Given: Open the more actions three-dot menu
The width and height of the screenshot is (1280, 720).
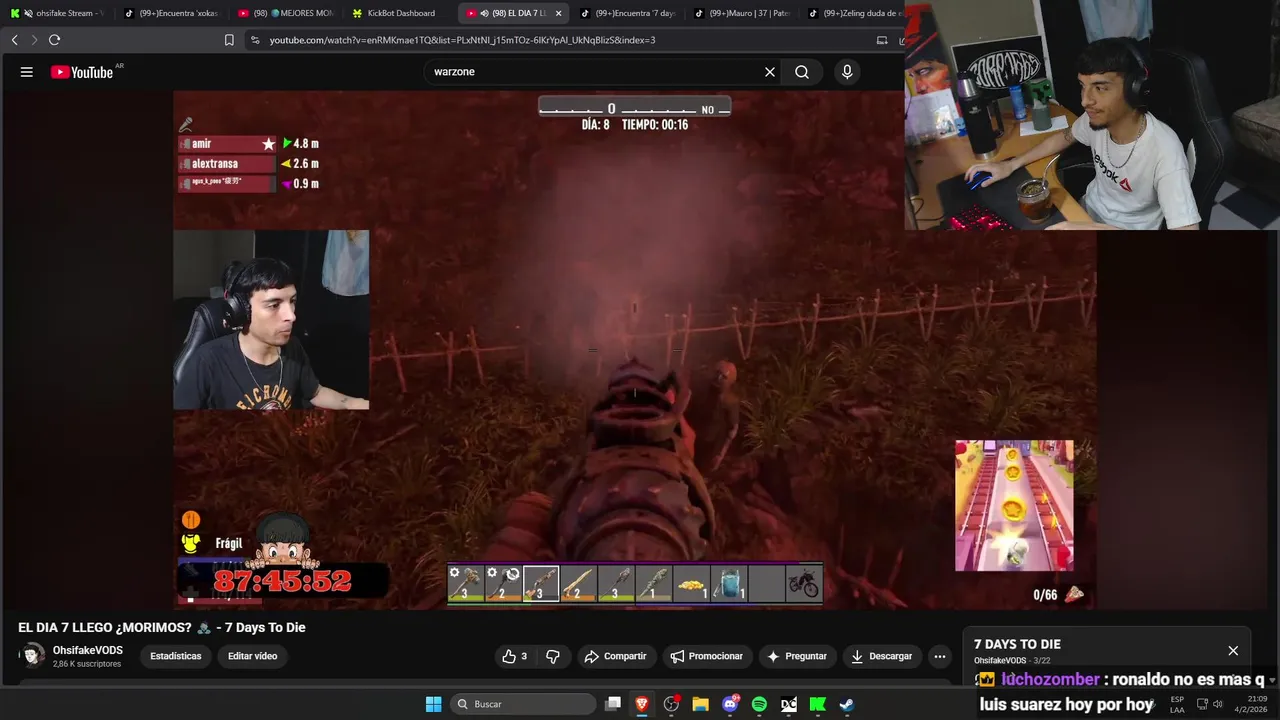Looking at the screenshot, I should [x=939, y=656].
